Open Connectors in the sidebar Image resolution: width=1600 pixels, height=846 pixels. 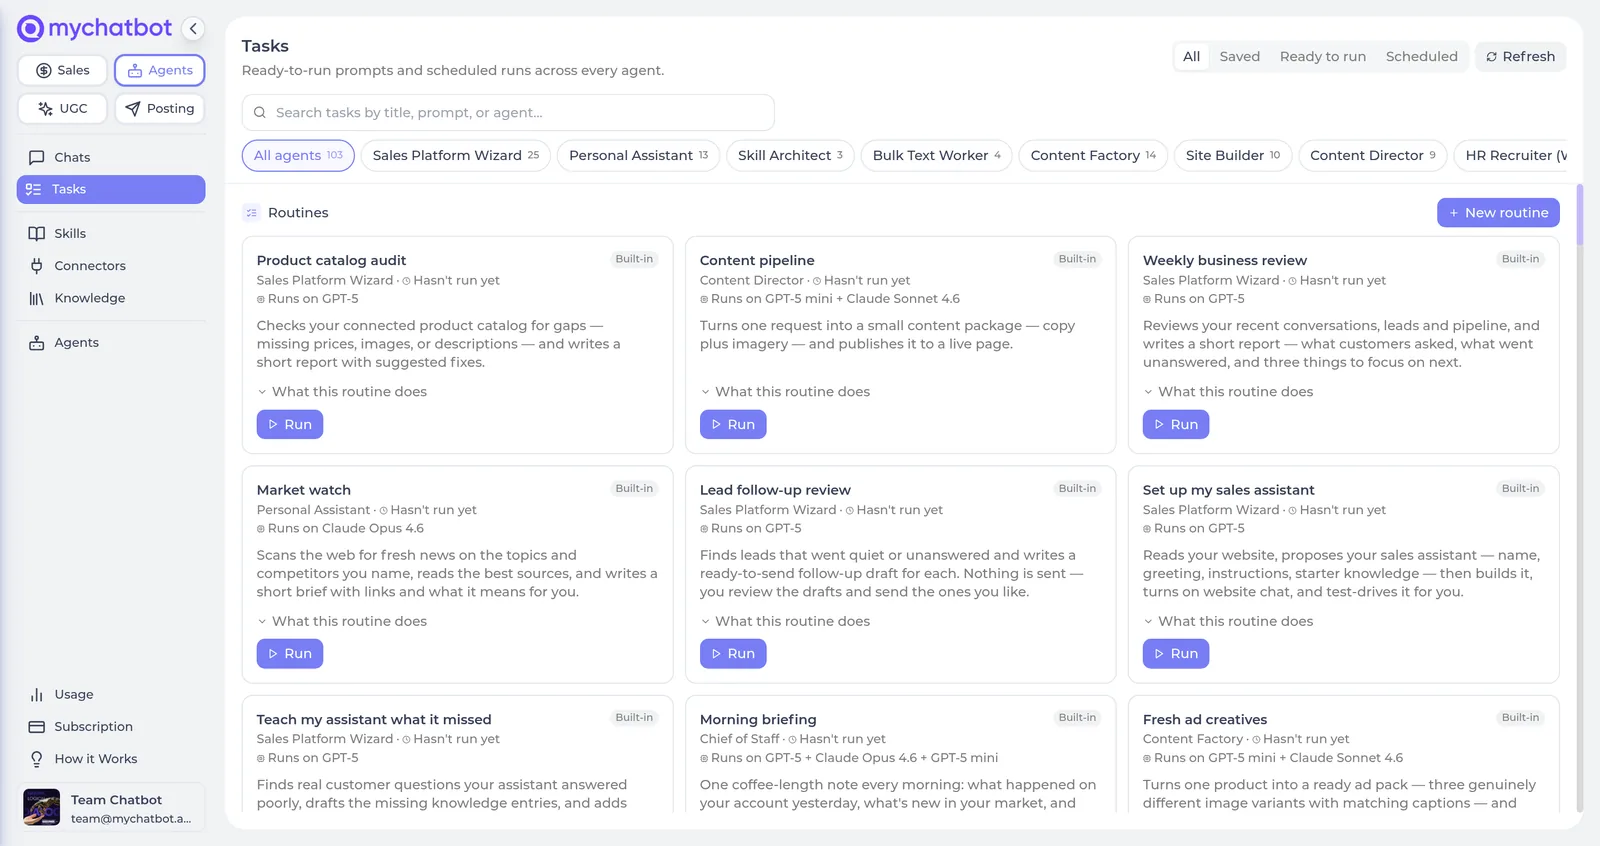pyautogui.click(x=111, y=266)
